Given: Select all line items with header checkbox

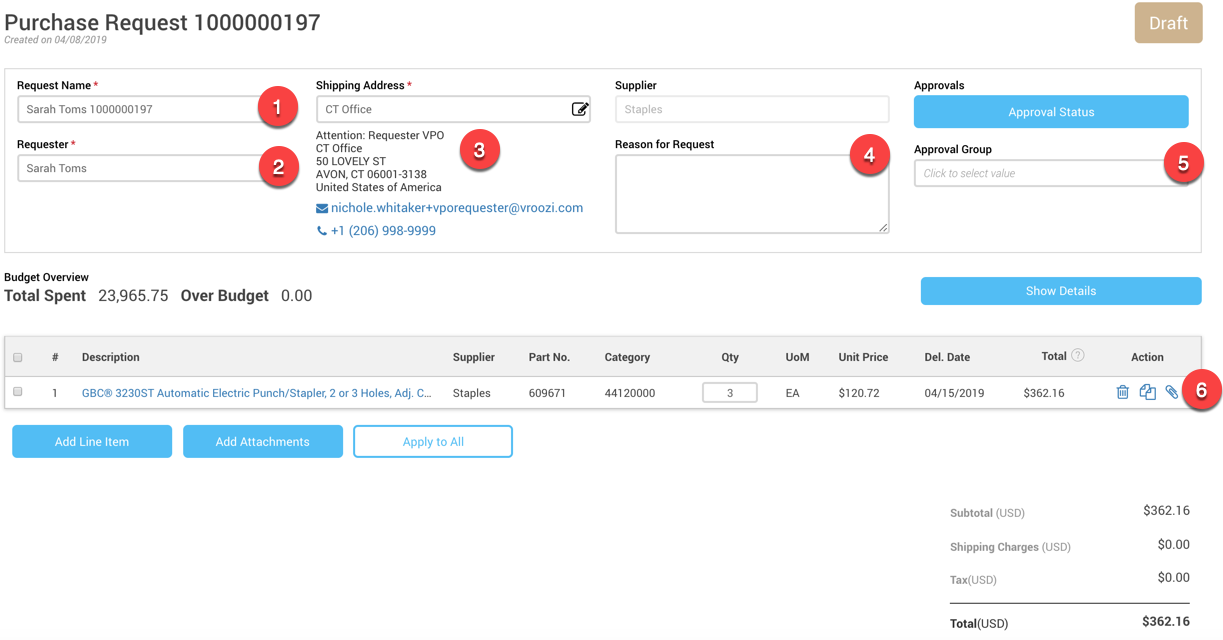Looking at the screenshot, I should (x=18, y=357).
